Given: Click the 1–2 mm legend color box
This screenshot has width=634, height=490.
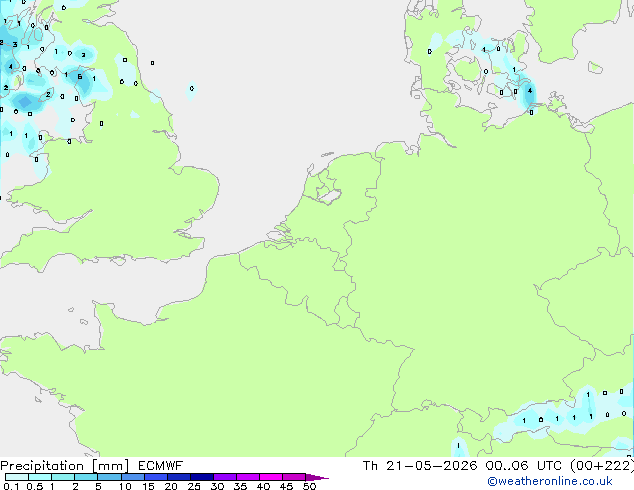Looking at the screenshot, I should (x=63, y=477).
